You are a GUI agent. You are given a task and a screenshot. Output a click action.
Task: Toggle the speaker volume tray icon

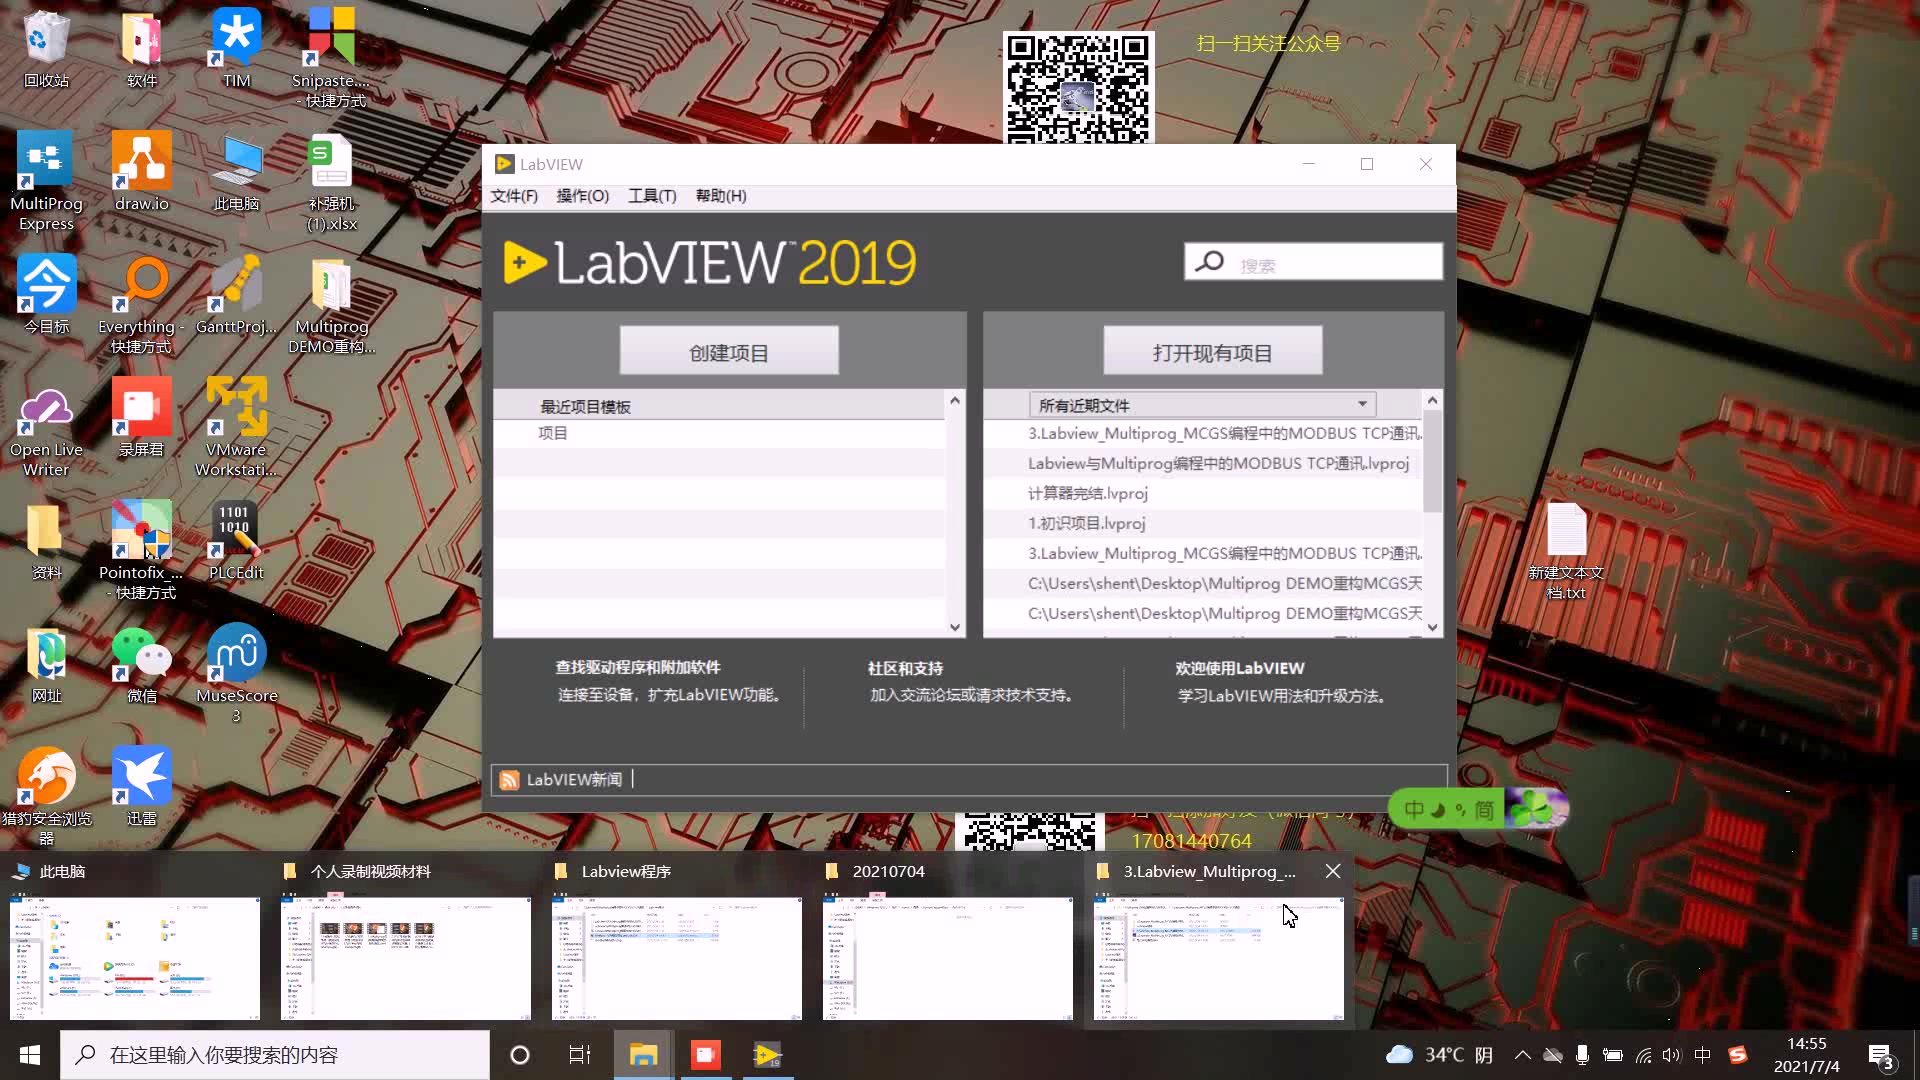pos(1672,1055)
